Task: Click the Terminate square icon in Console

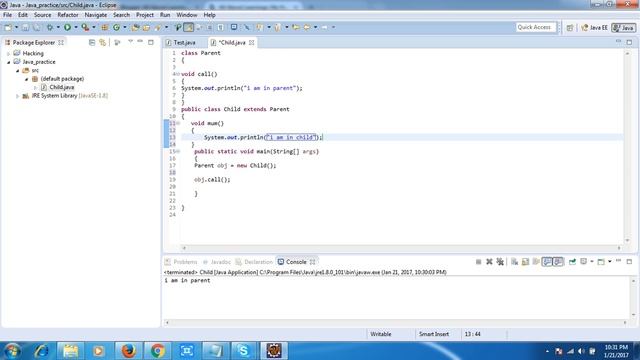Action: [478, 262]
